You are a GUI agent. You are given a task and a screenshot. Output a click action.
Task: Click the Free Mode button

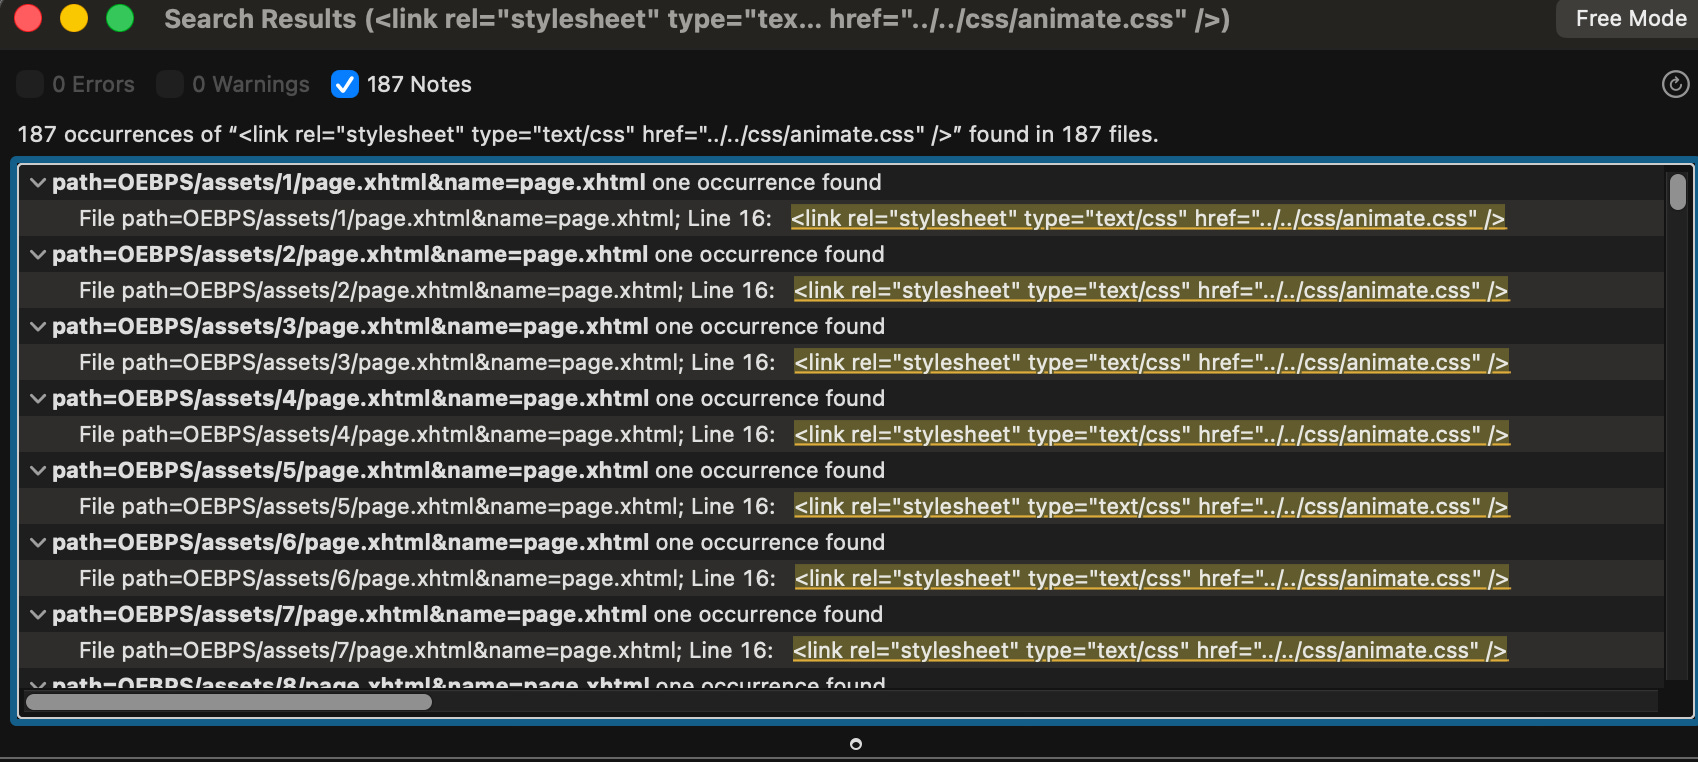1630,19
